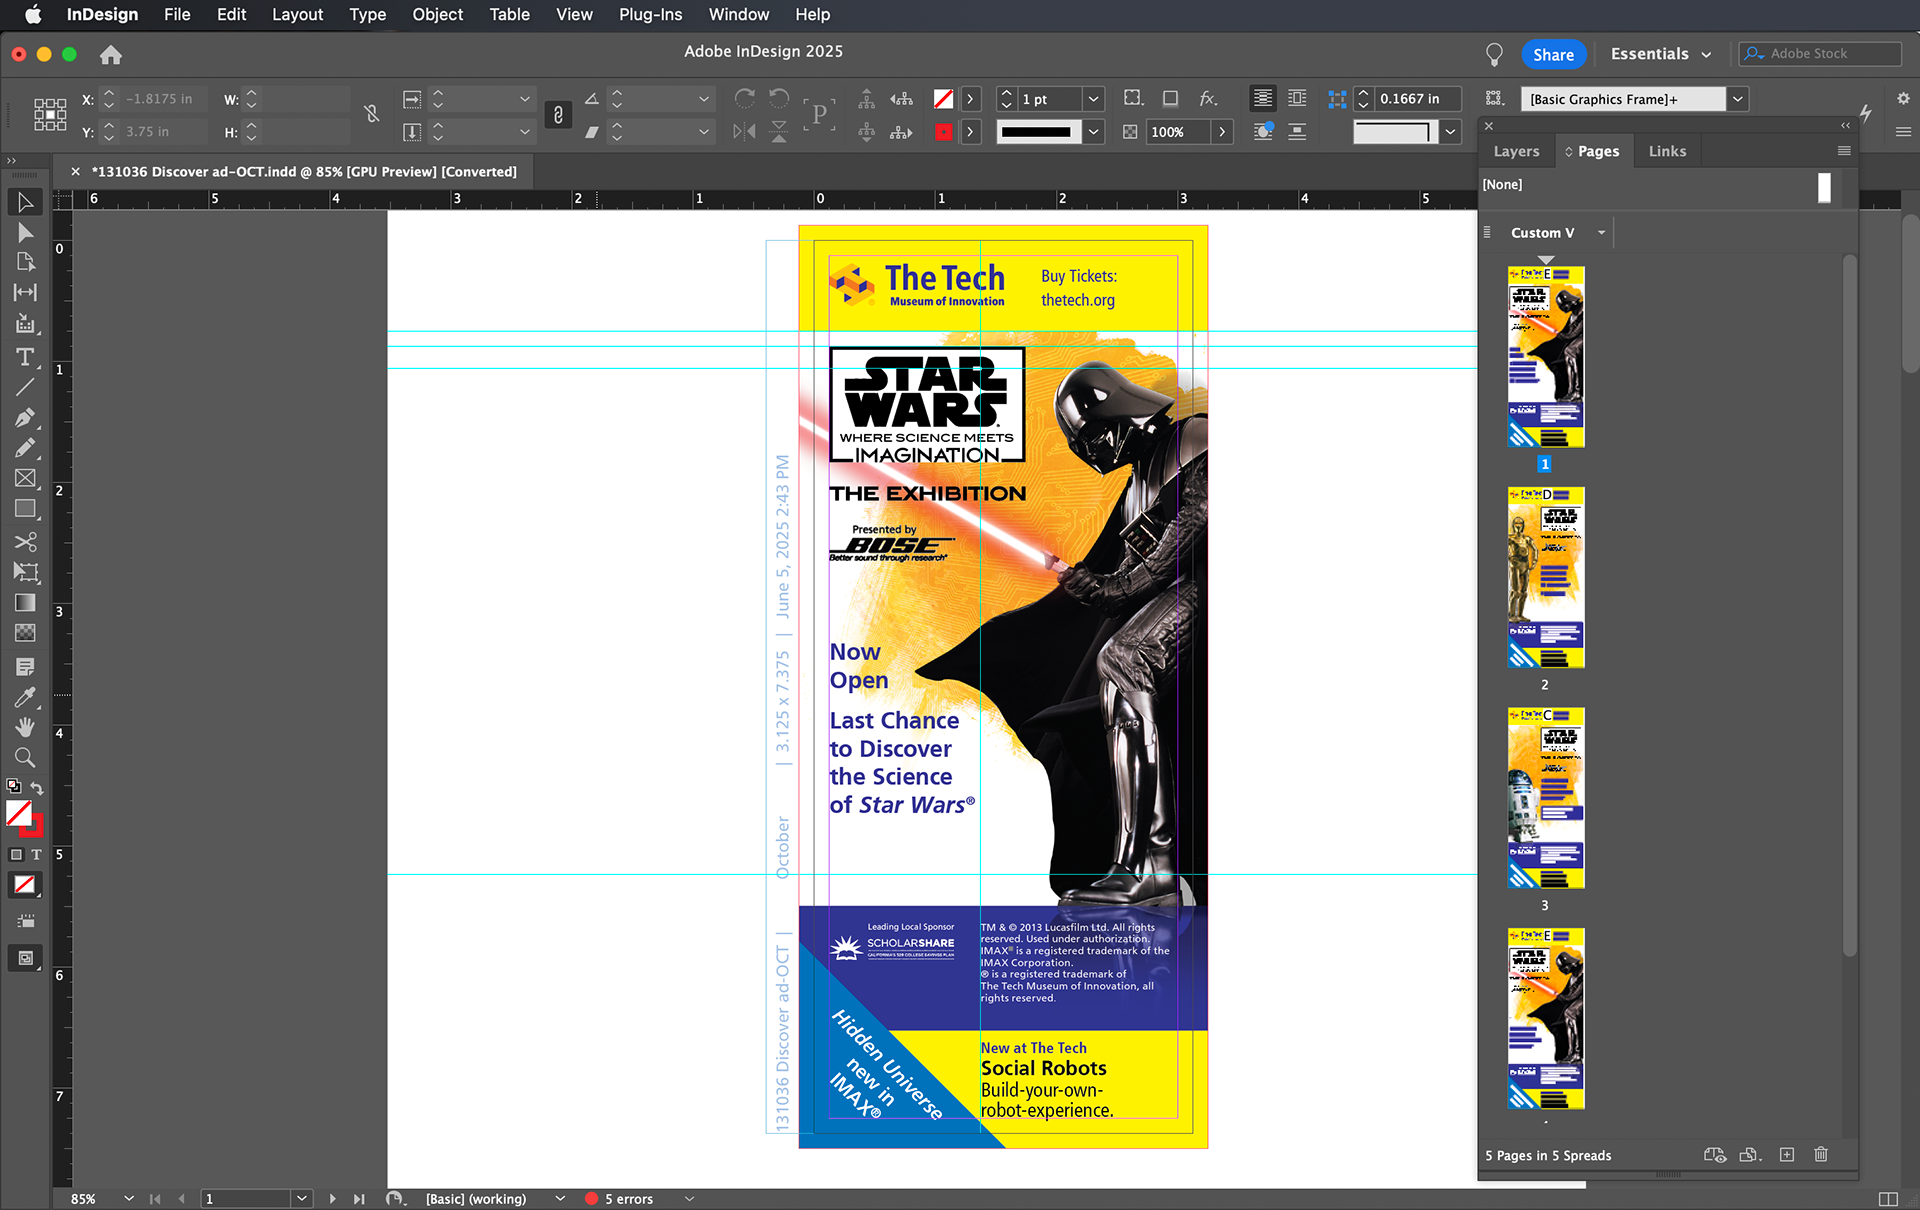Open preflight profile [Basic] (working) dropdown
Viewport: 1920px width, 1210px height.
[560, 1198]
